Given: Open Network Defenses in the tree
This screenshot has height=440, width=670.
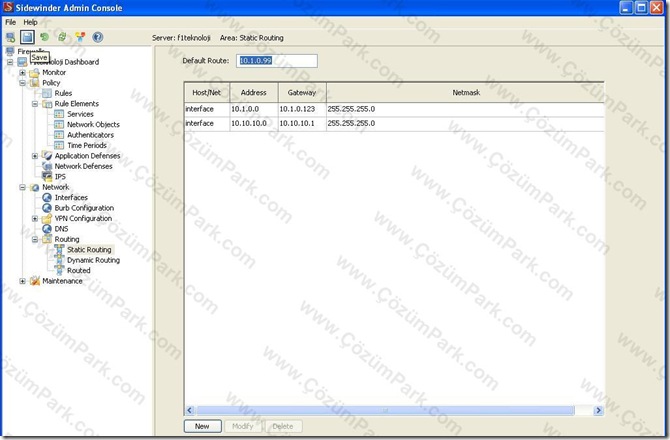Looking at the screenshot, I should pyautogui.click(x=83, y=166).
